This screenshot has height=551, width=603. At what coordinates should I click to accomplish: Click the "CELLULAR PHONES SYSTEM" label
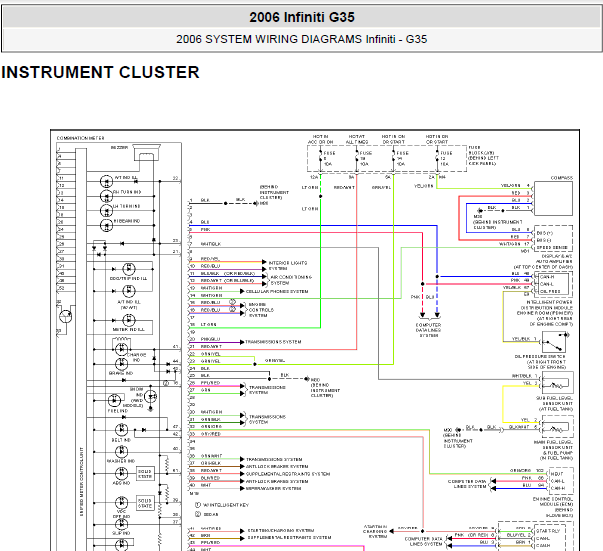coord(277,291)
